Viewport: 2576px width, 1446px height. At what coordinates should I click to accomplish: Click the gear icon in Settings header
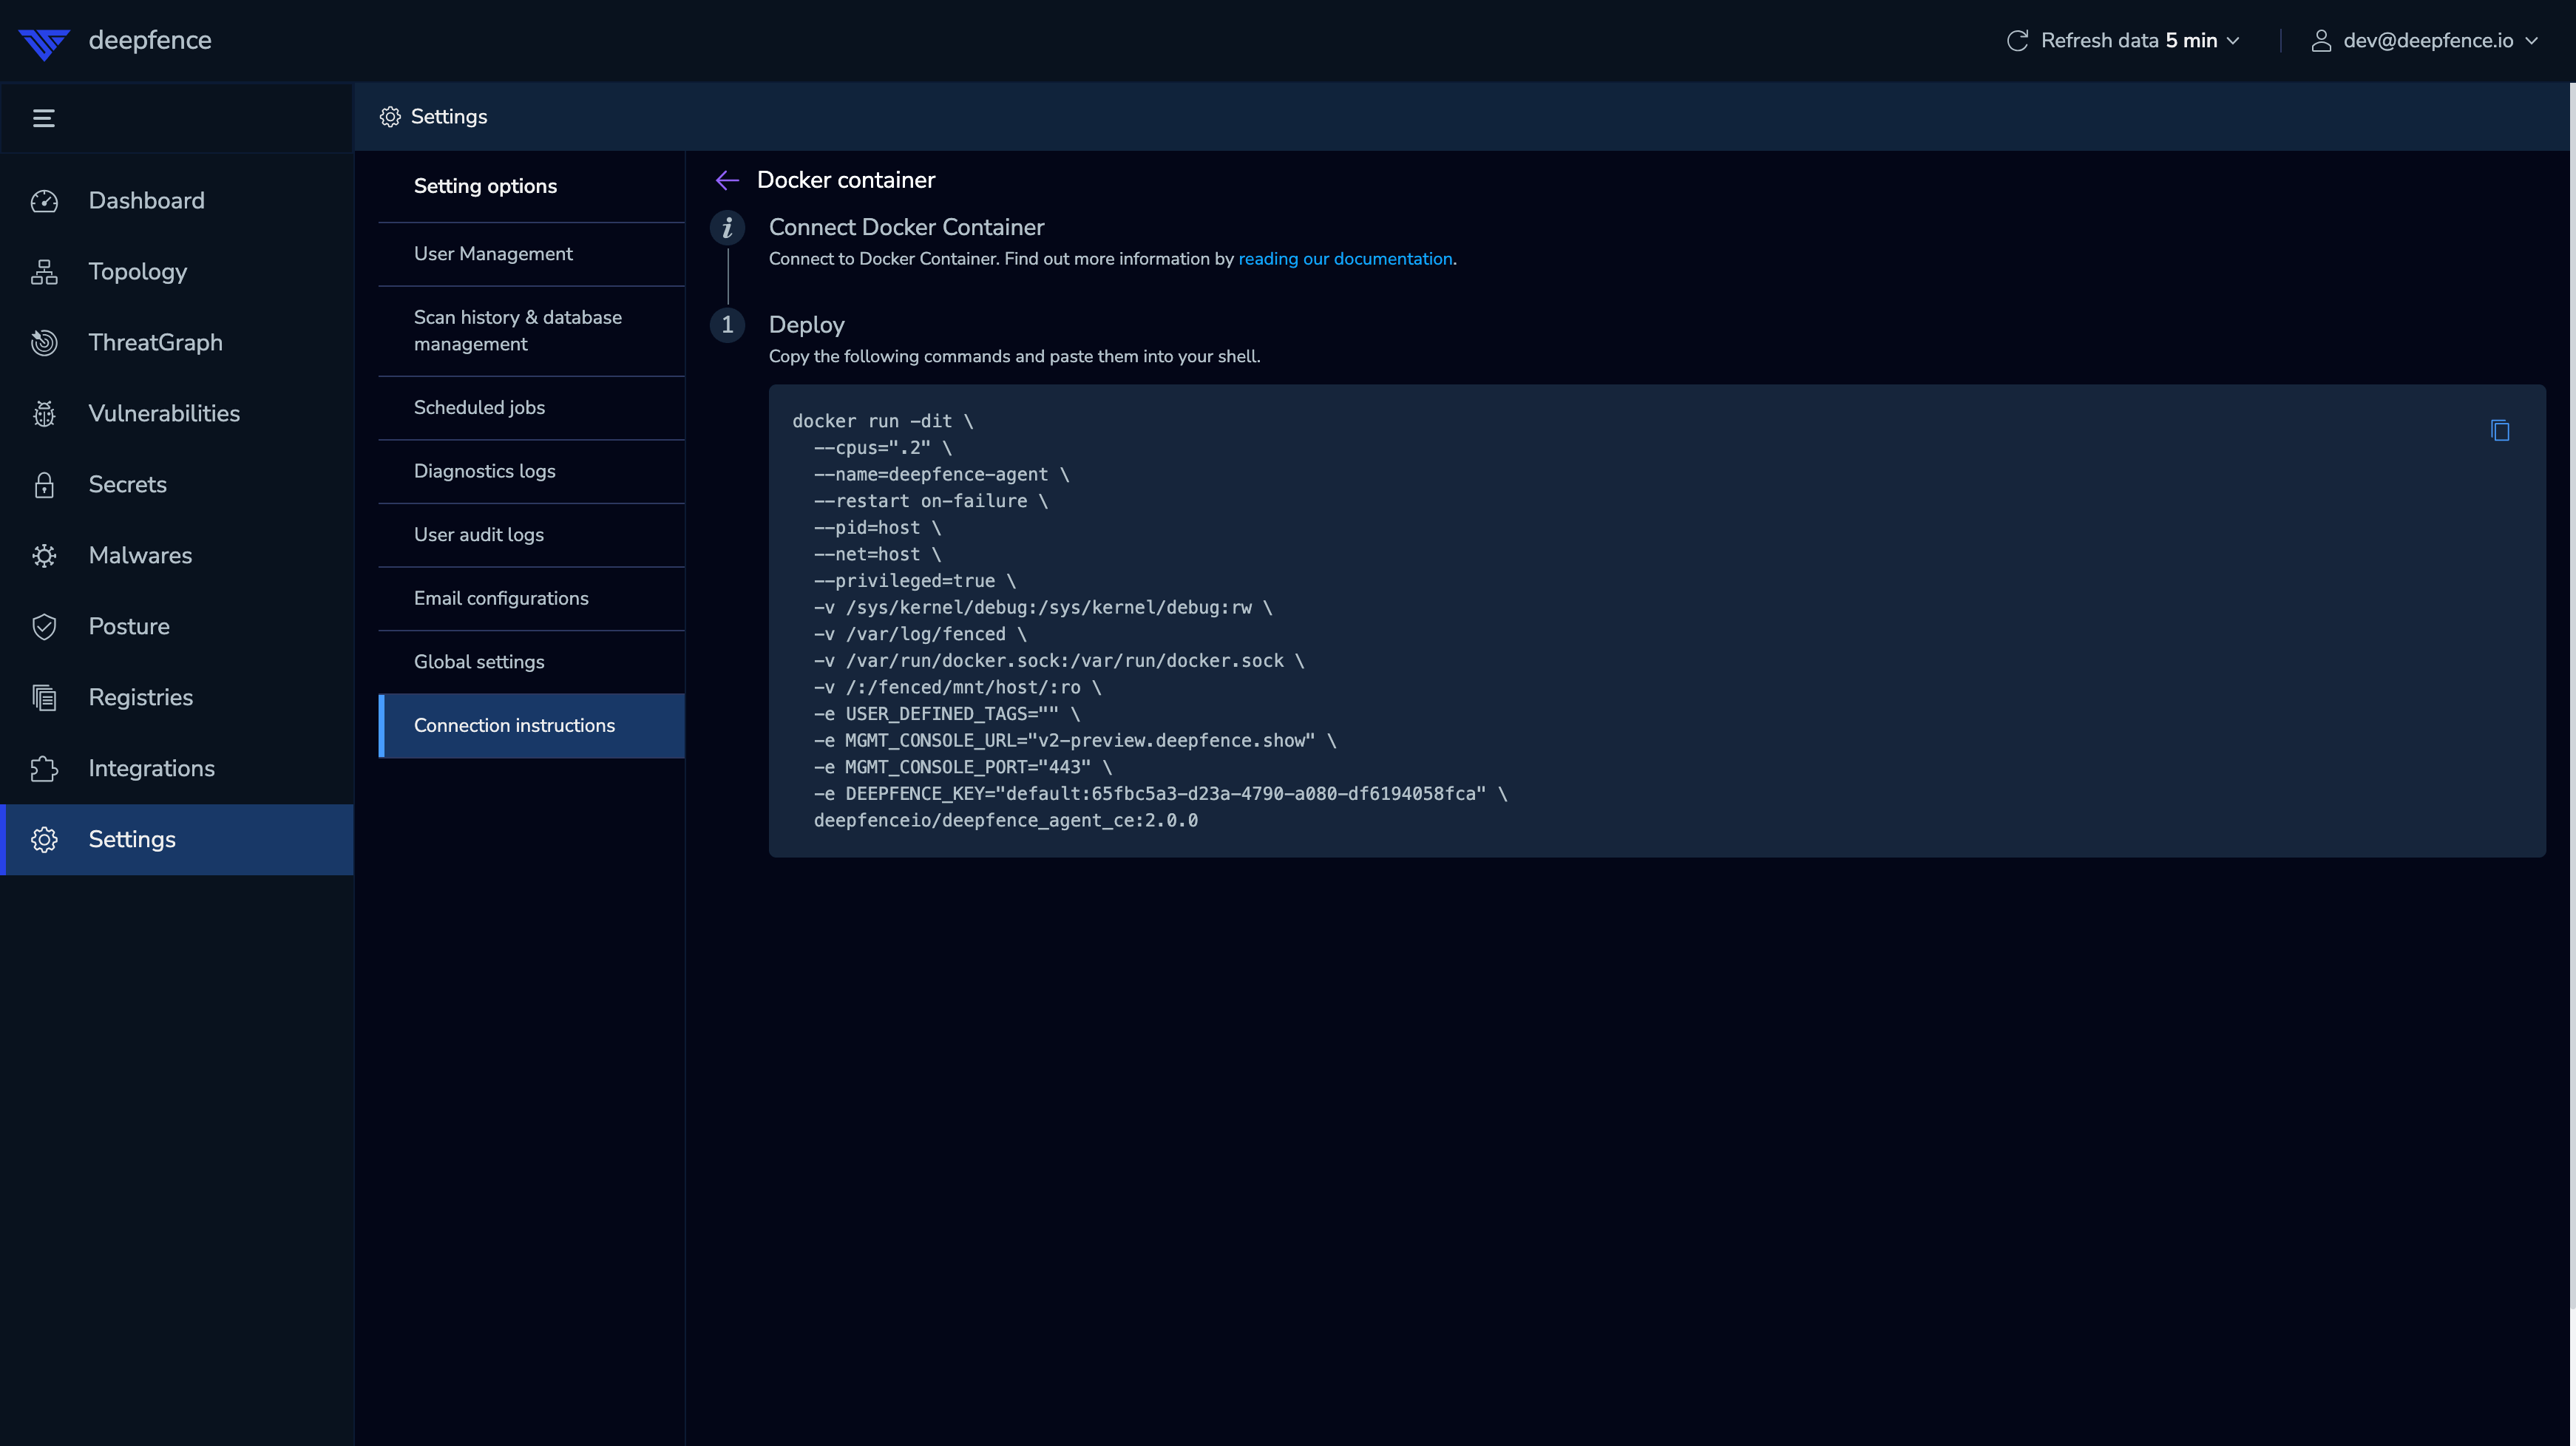(x=390, y=117)
